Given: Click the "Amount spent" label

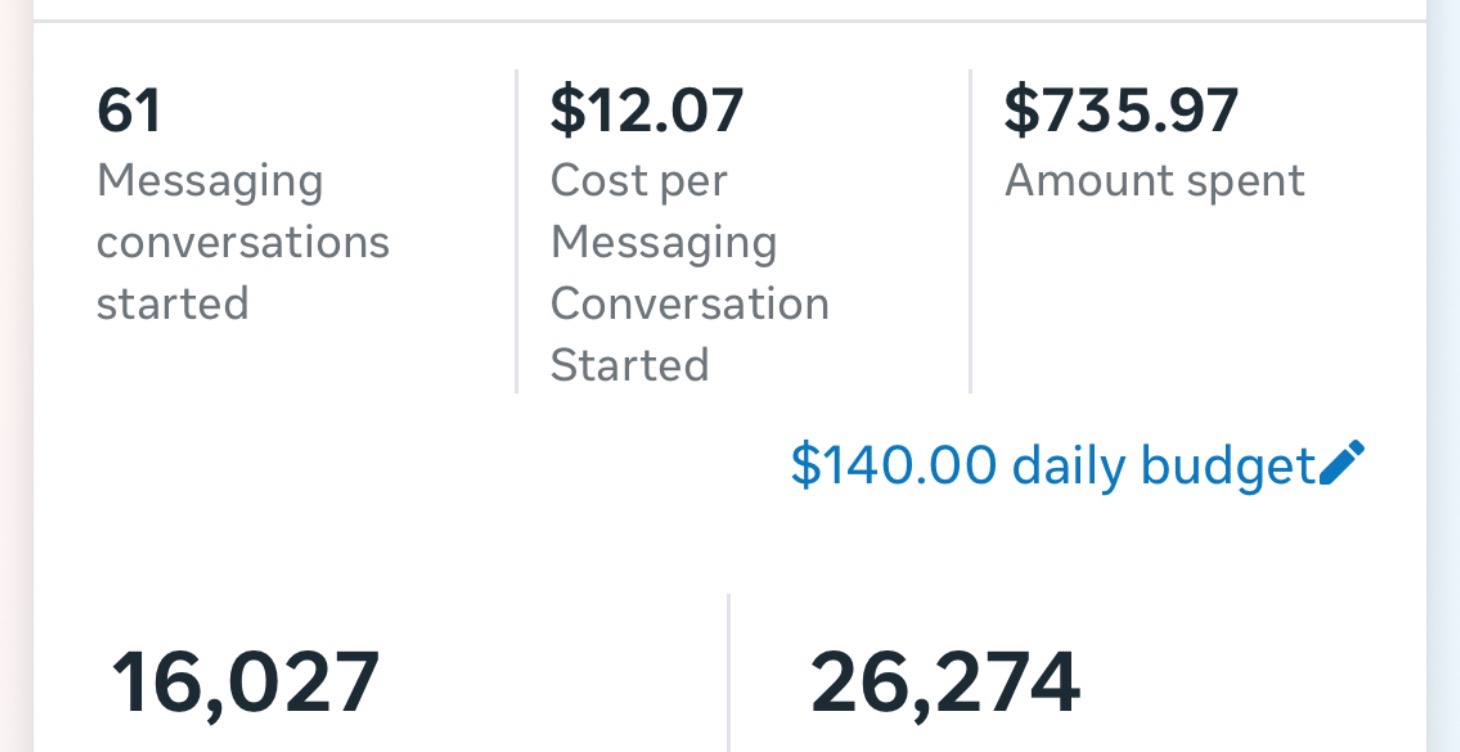Looking at the screenshot, I should 1154,181.
